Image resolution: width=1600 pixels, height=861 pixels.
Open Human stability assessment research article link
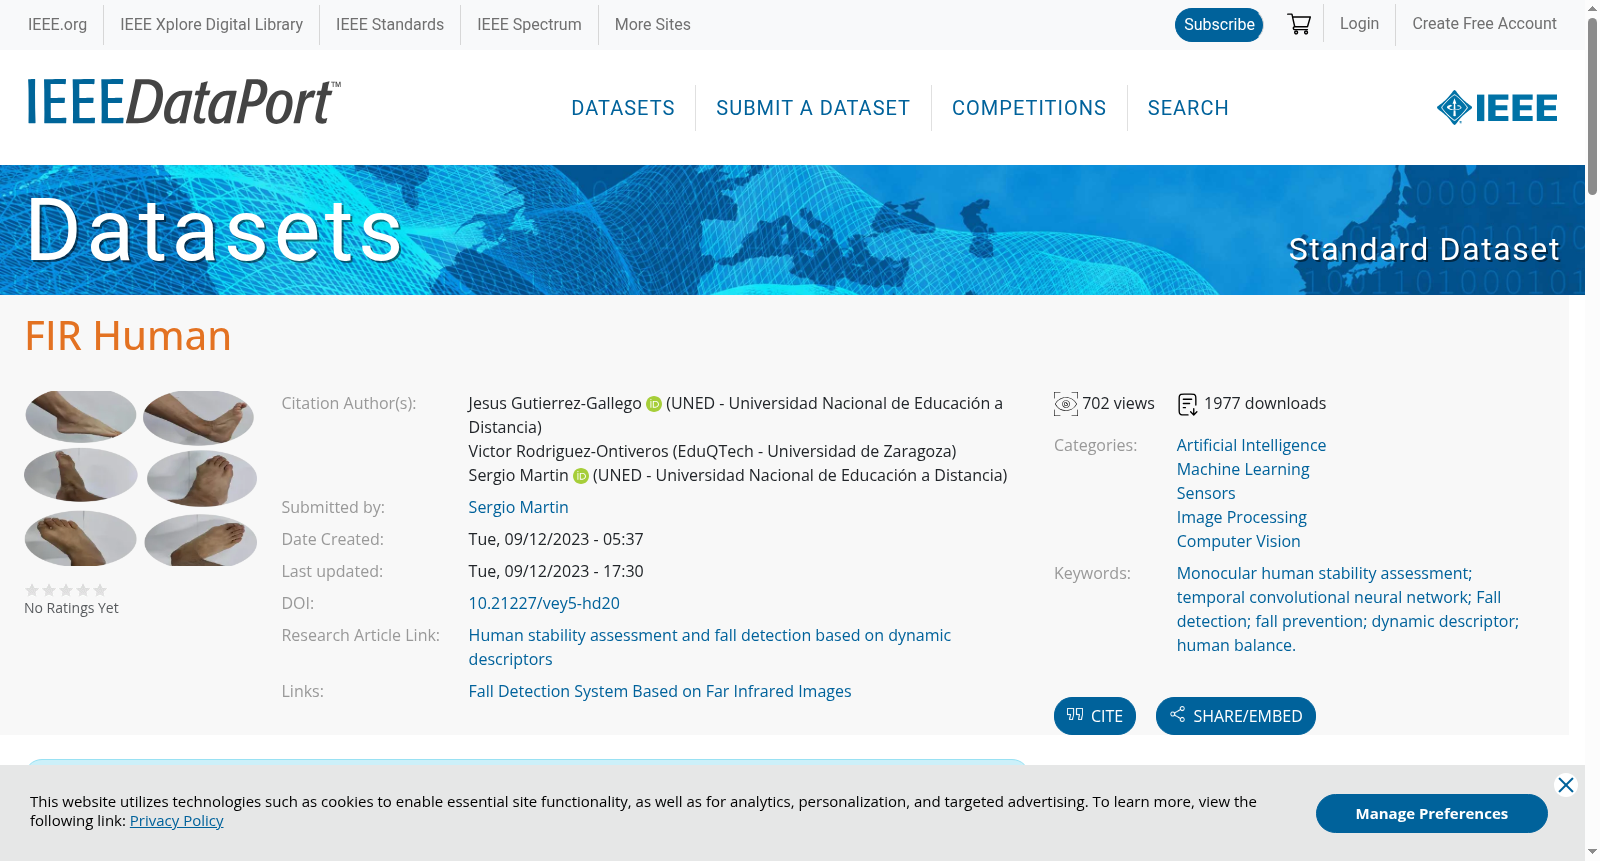click(x=710, y=648)
